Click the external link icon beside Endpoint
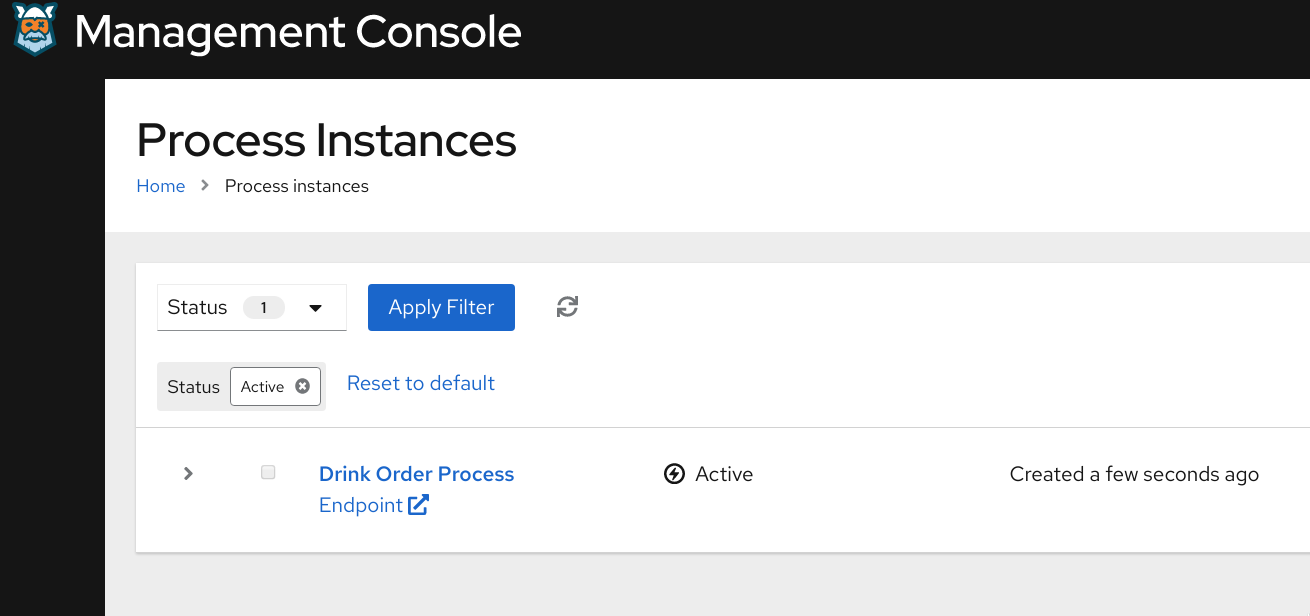This screenshot has width=1310, height=616. coord(421,505)
